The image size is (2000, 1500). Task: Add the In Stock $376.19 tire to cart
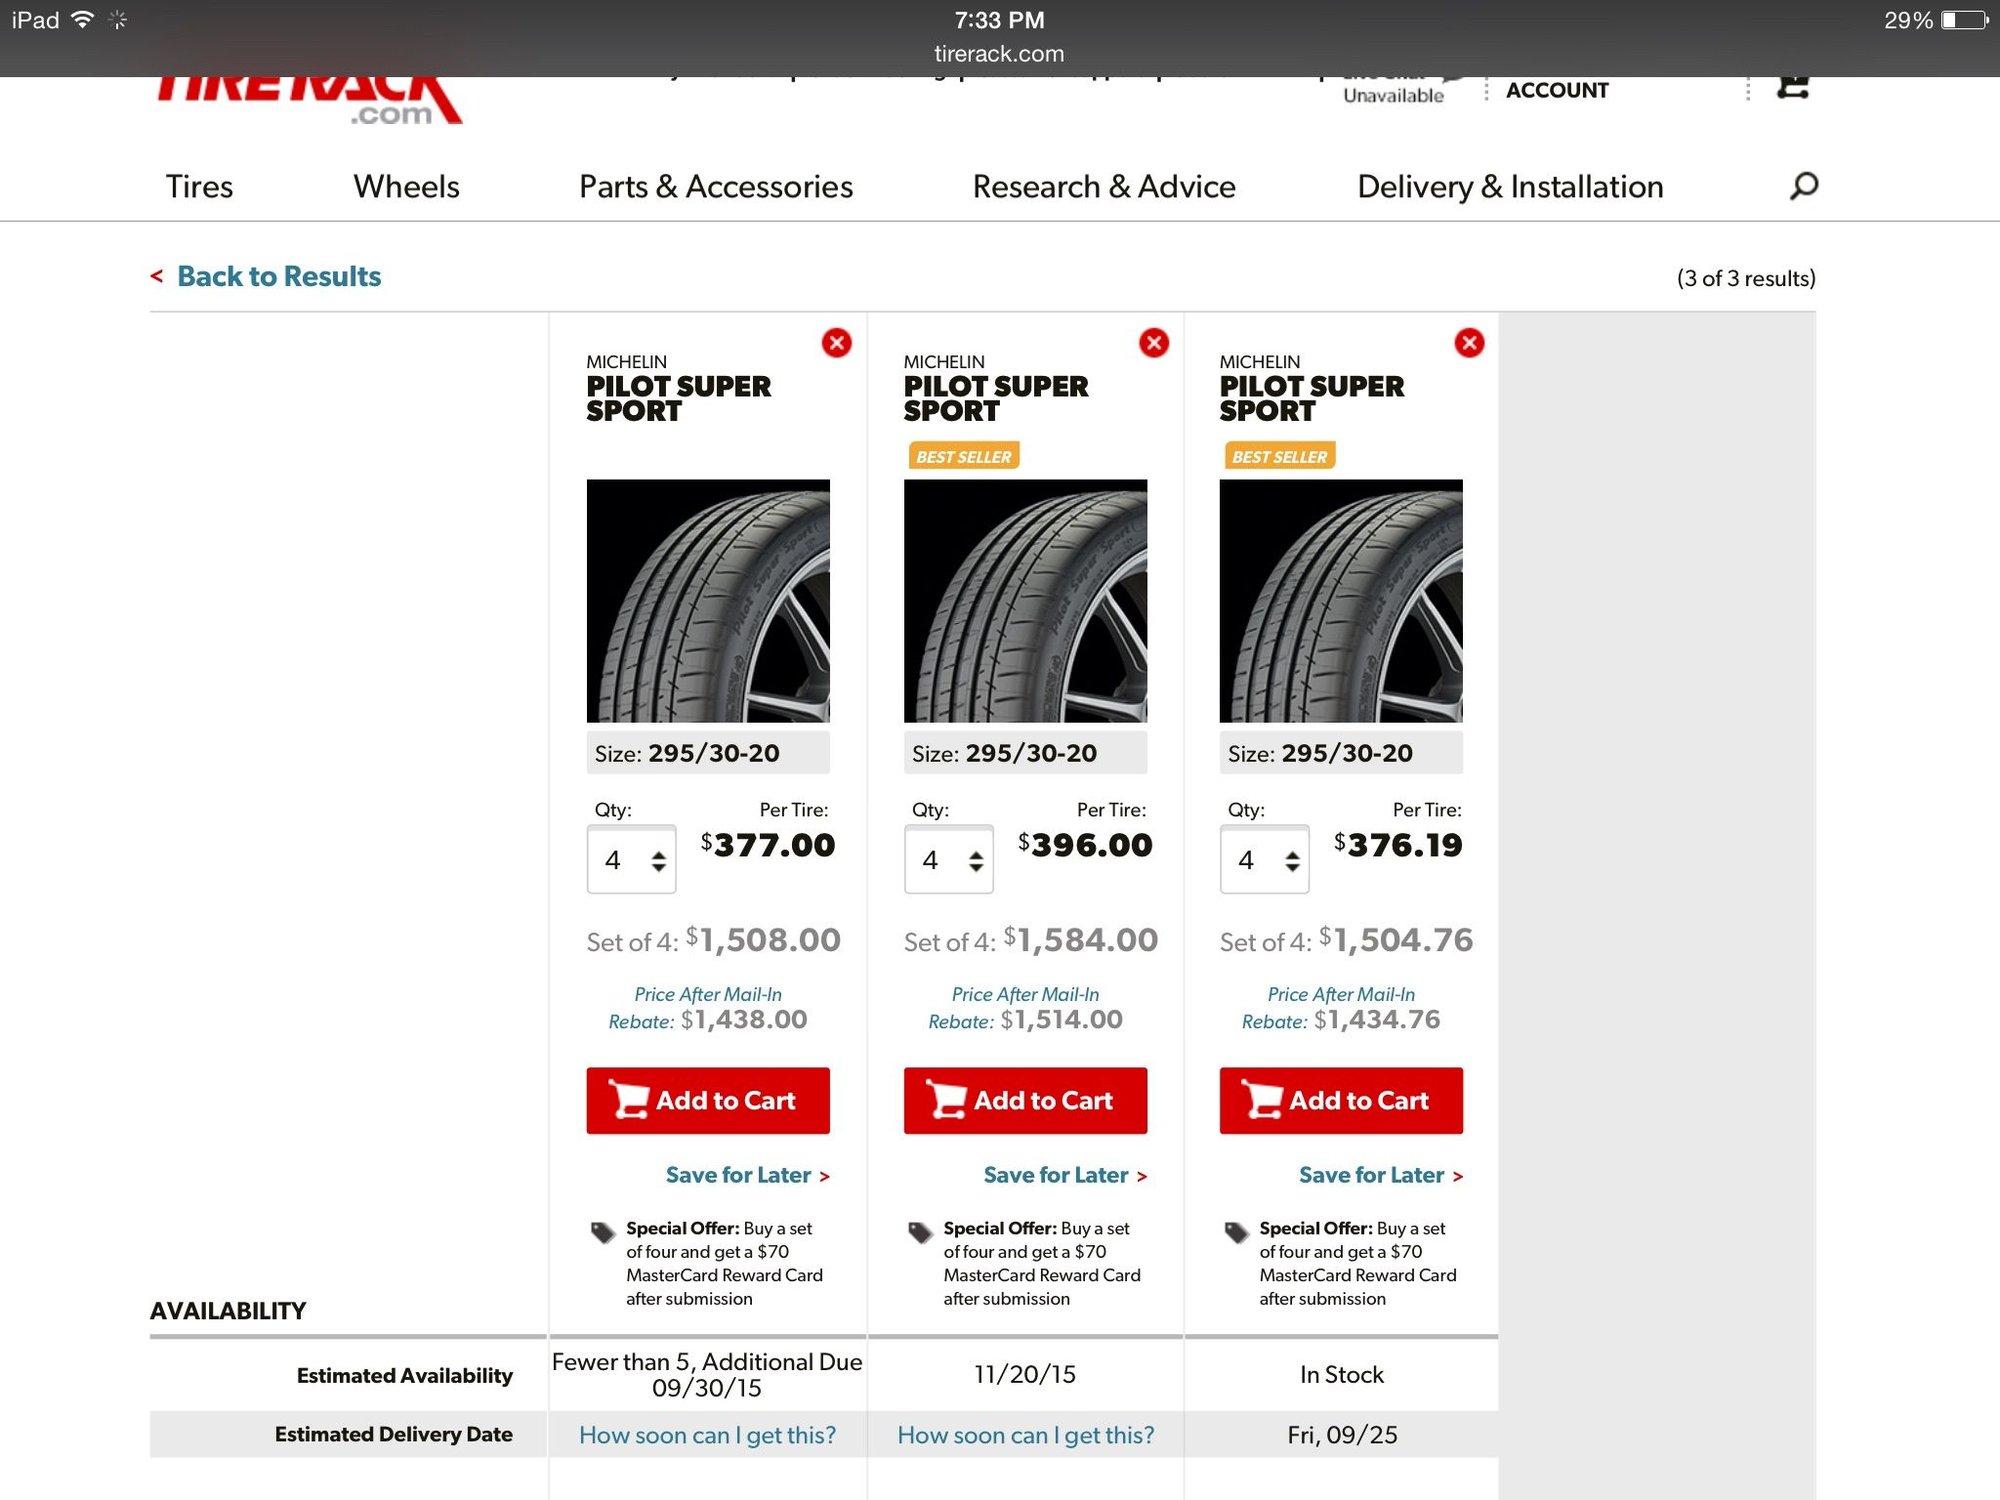point(1341,1100)
